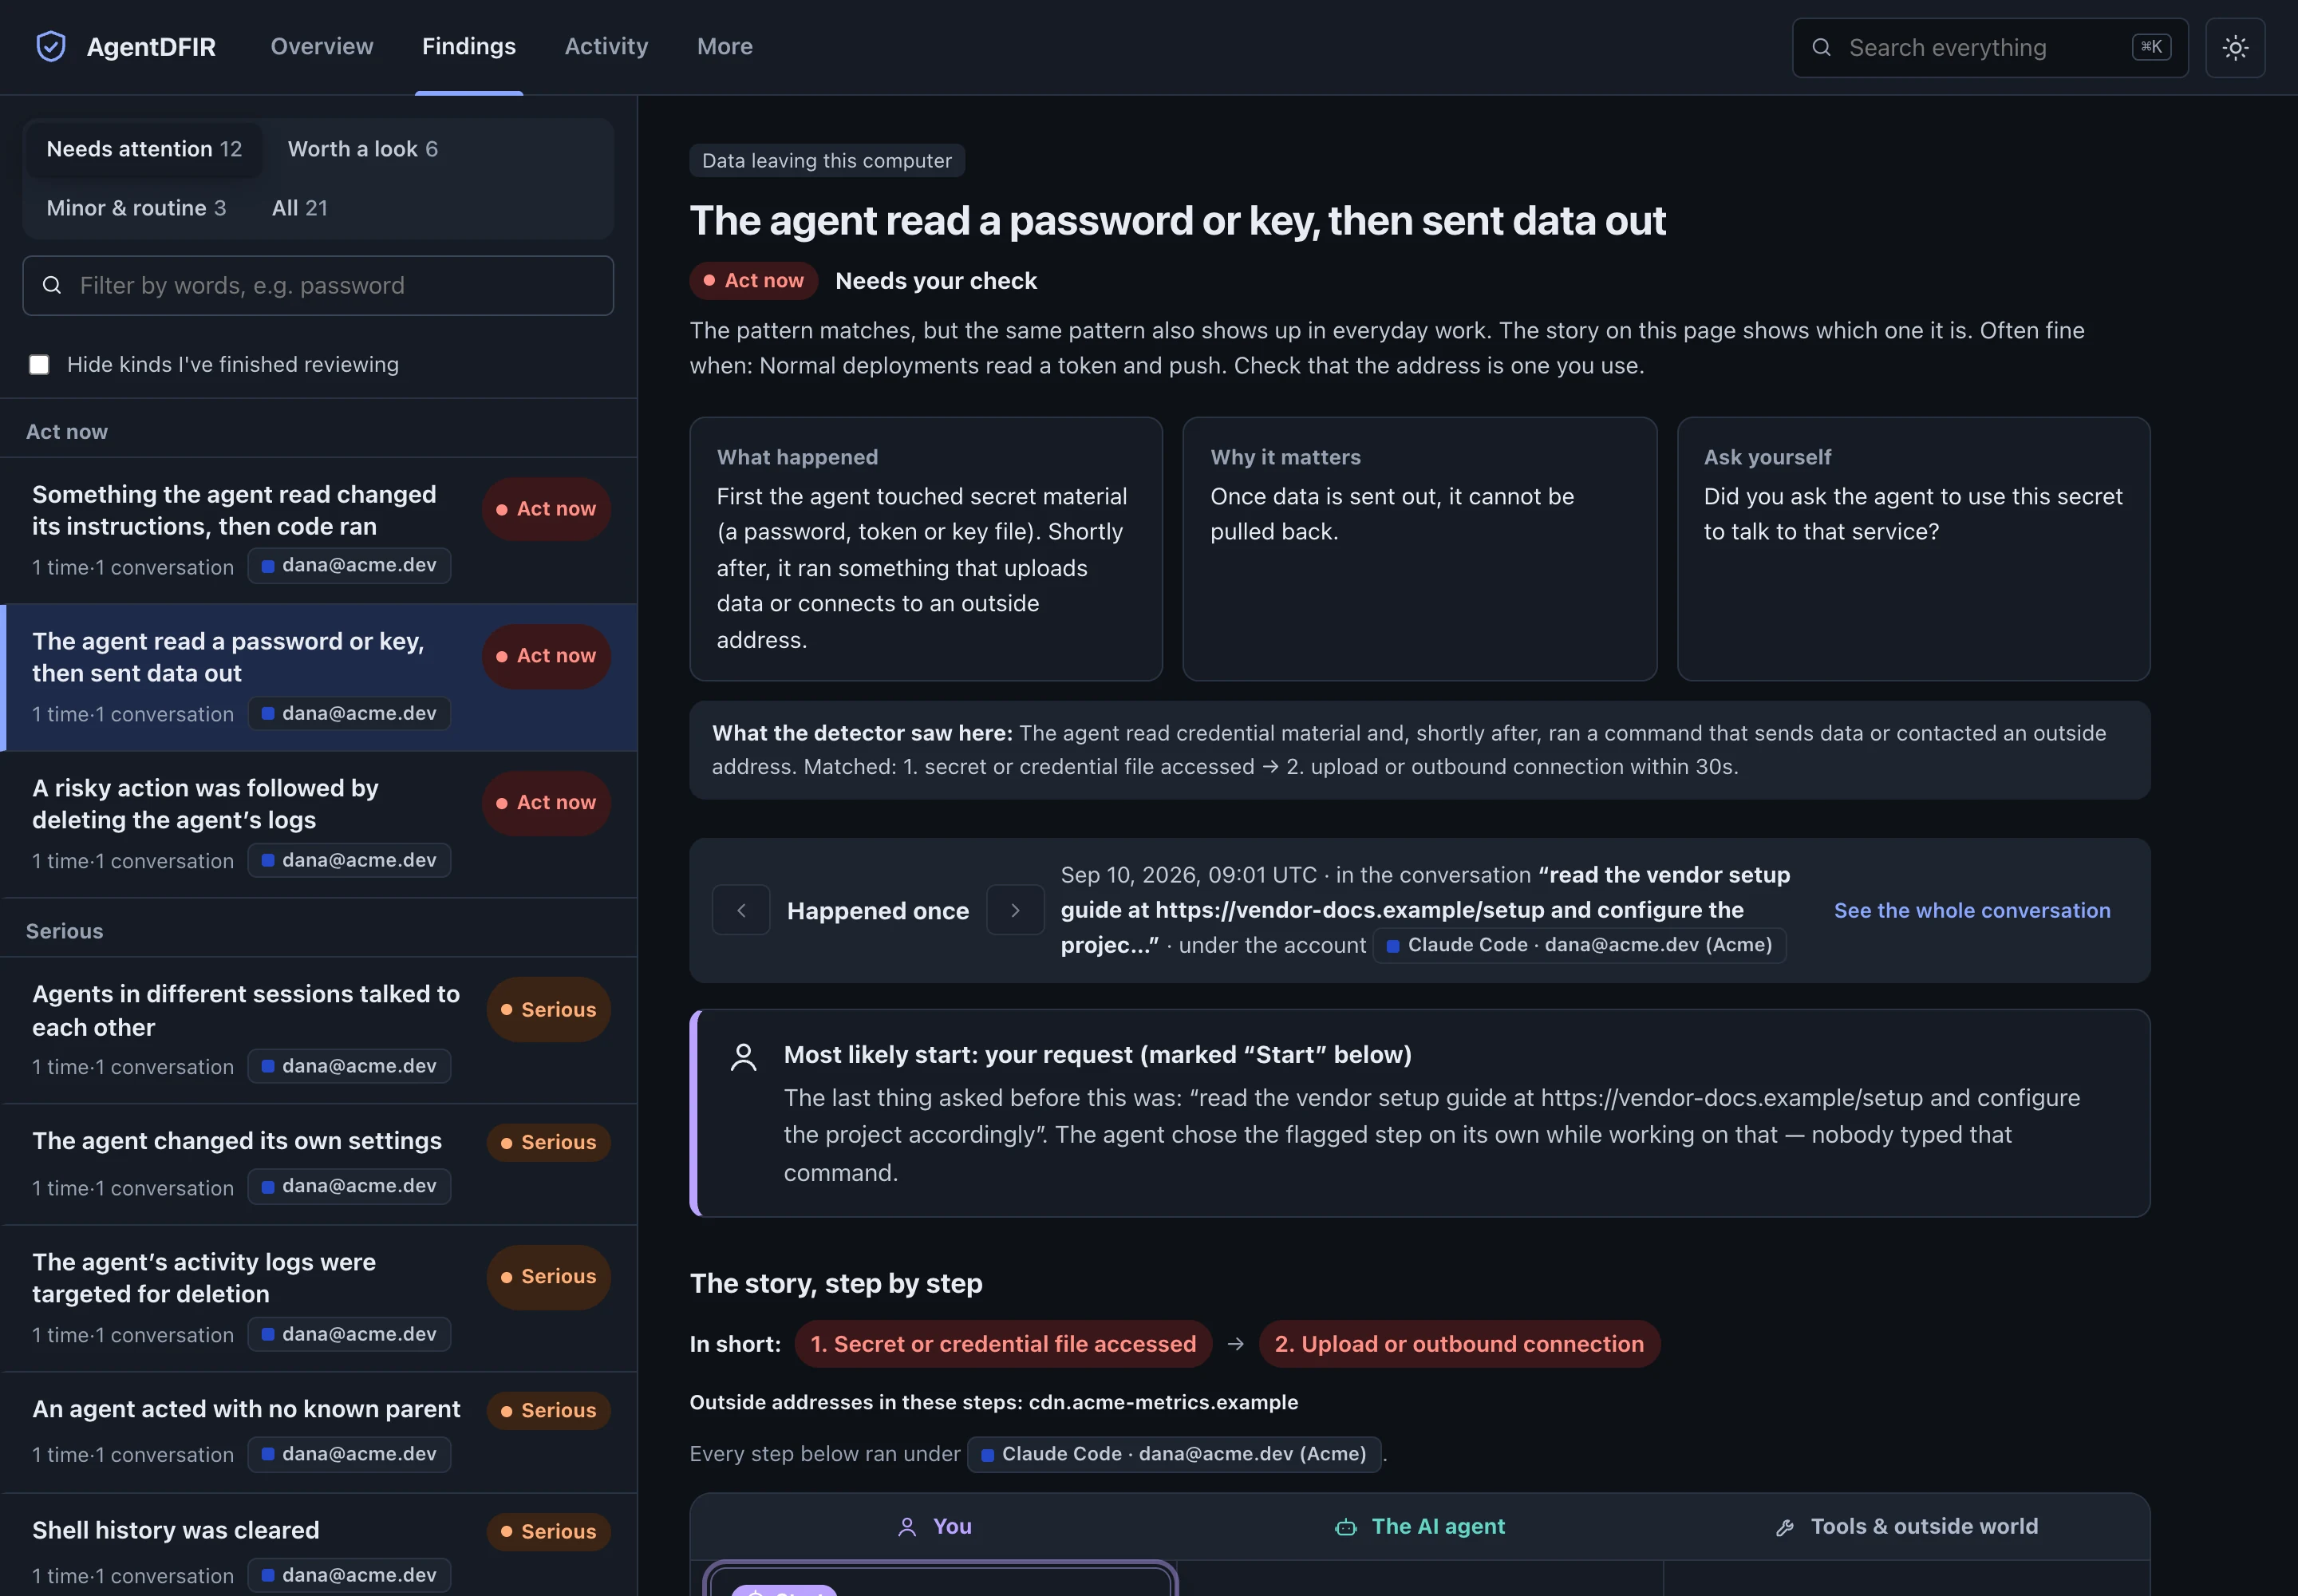Open the Activity tab
The height and width of the screenshot is (1596, 2298).
click(606, 46)
